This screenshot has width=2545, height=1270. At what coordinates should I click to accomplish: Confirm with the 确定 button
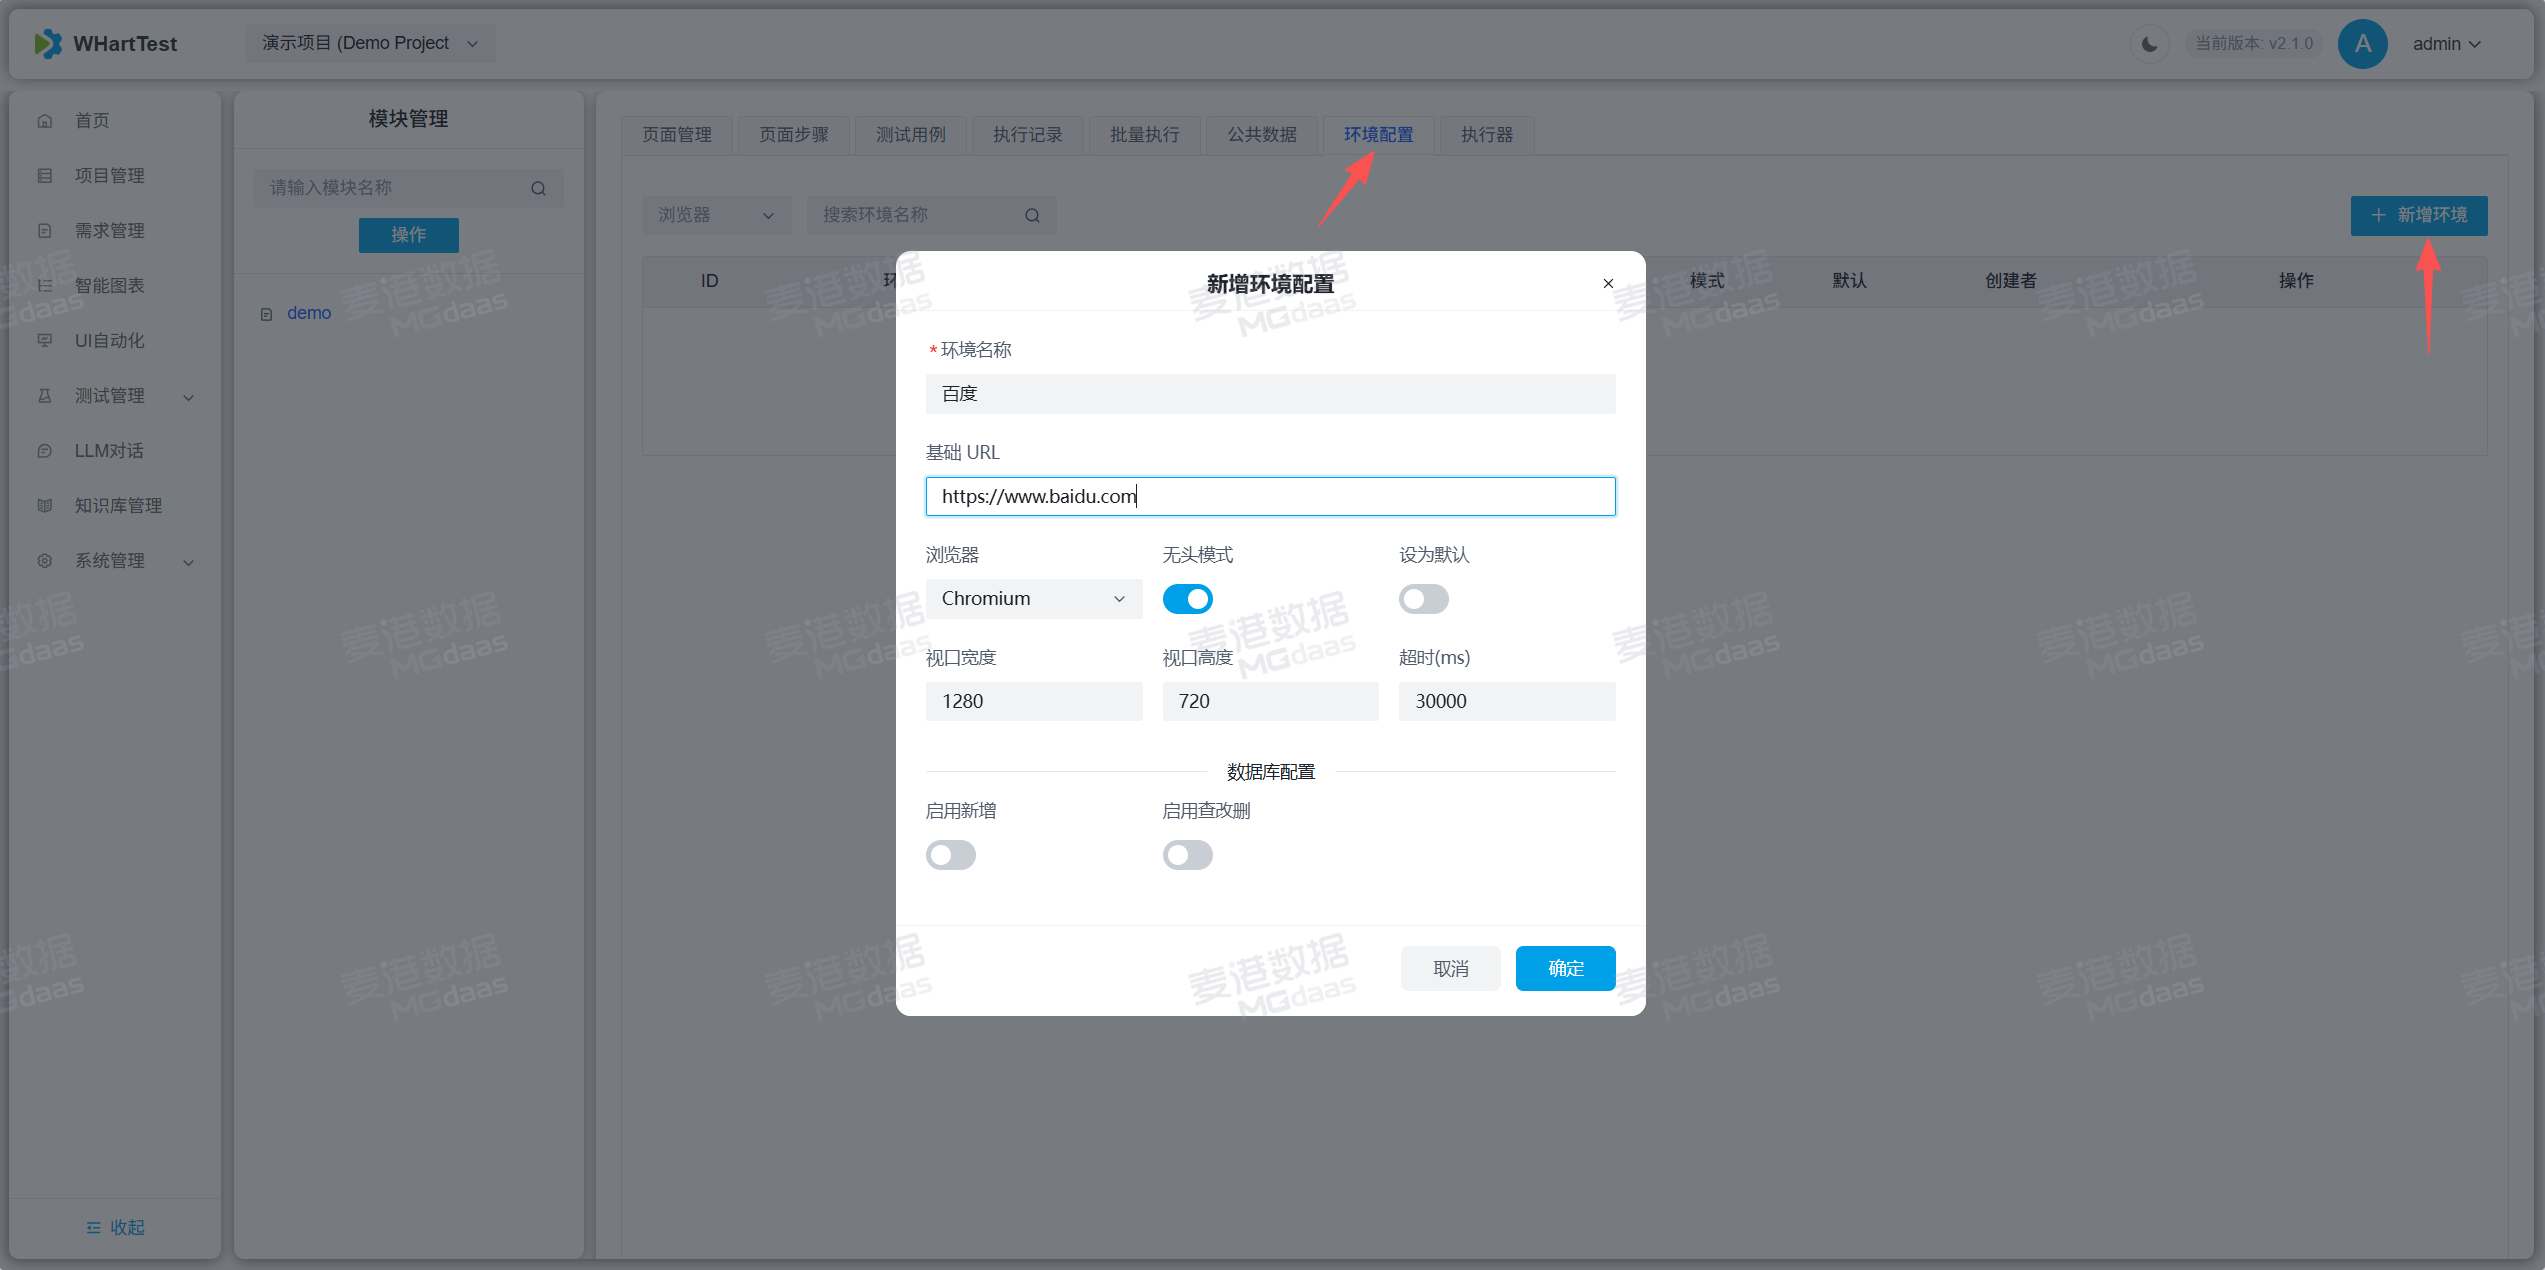tap(1565, 968)
